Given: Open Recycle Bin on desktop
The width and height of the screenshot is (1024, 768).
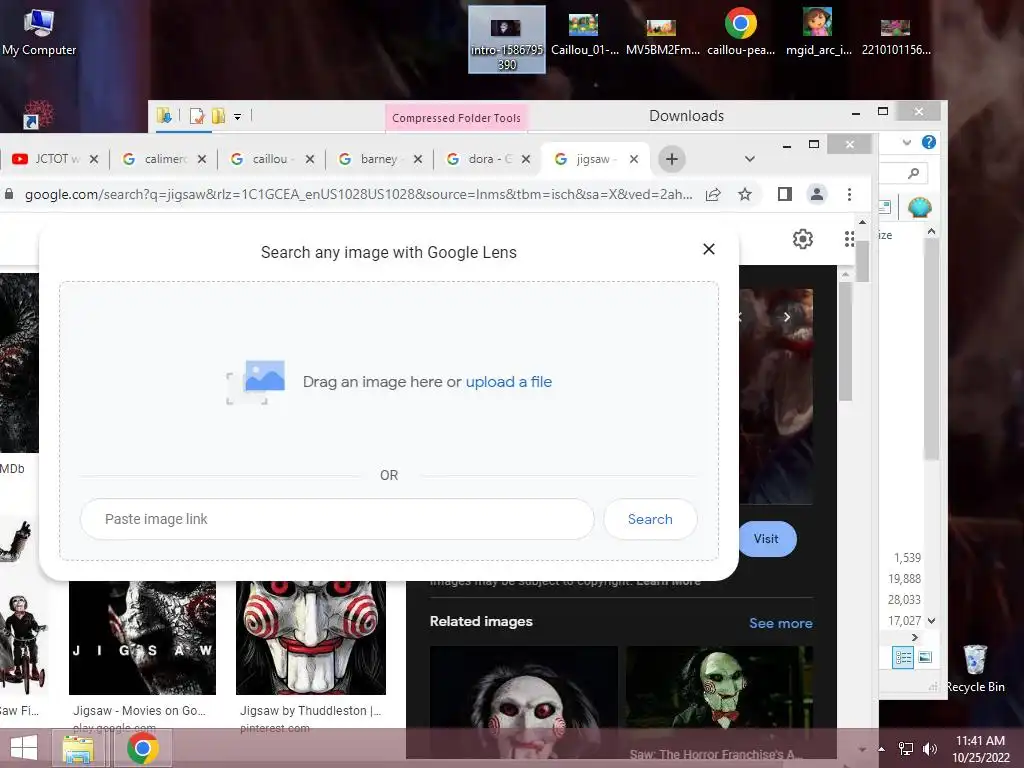Looking at the screenshot, I should pyautogui.click(x=975, y=669).
